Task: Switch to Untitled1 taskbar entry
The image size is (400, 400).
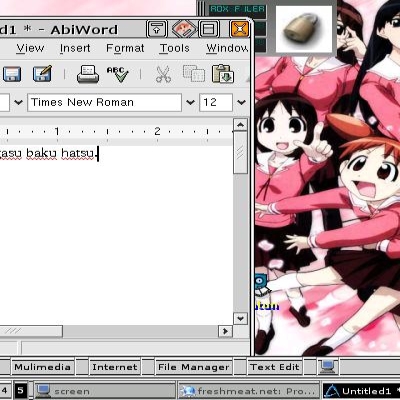Action: (x=361, y=391)
